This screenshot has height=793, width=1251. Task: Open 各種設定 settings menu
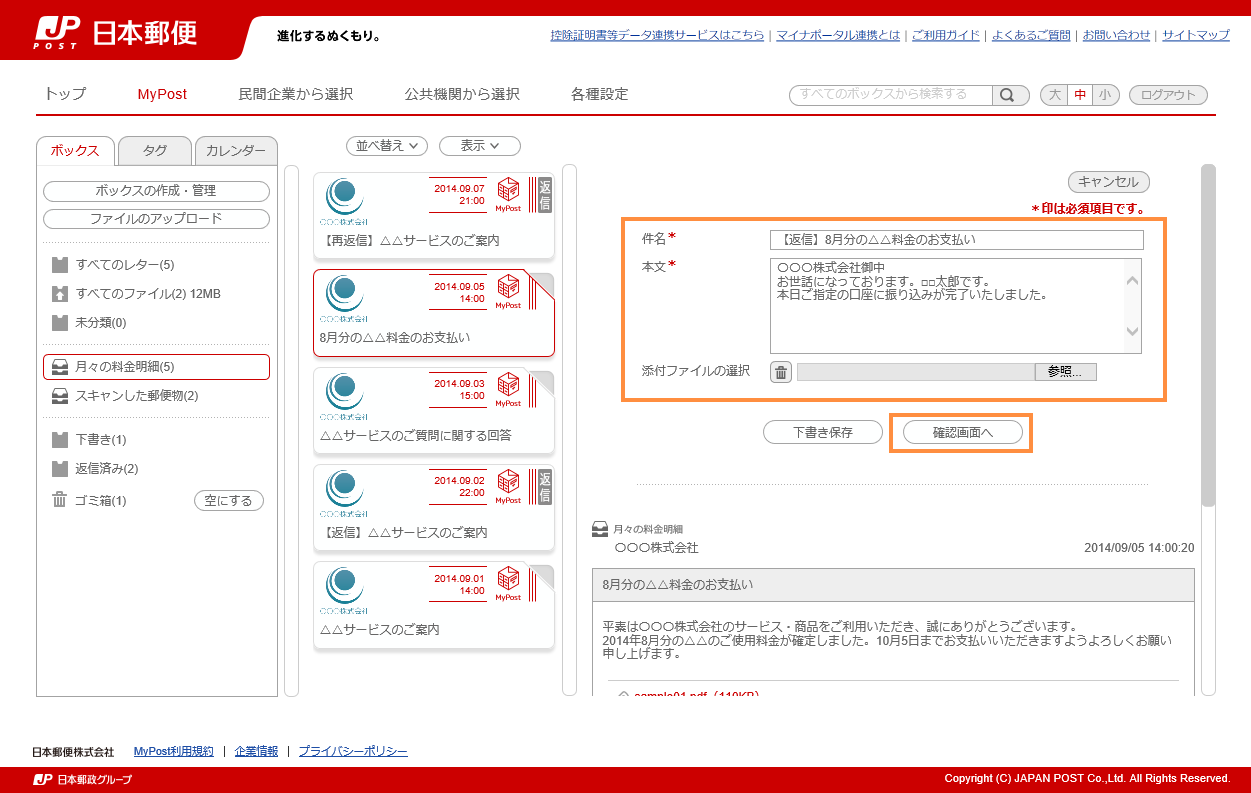point(600,94)
